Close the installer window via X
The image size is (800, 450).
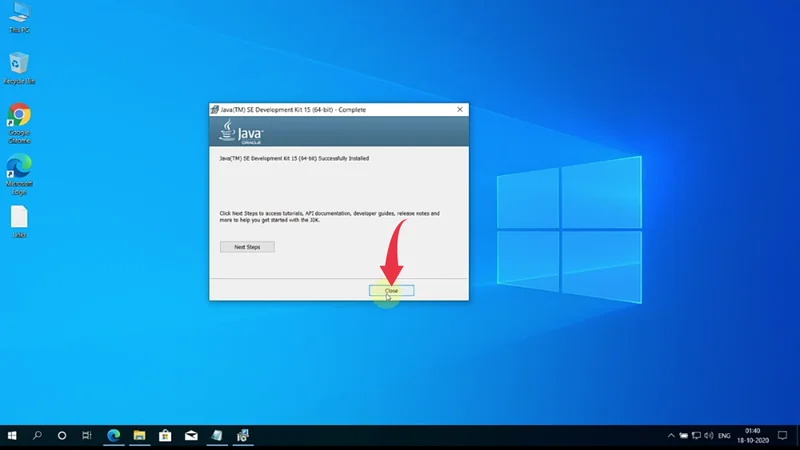pyautogui.click(x=460, y=108)
